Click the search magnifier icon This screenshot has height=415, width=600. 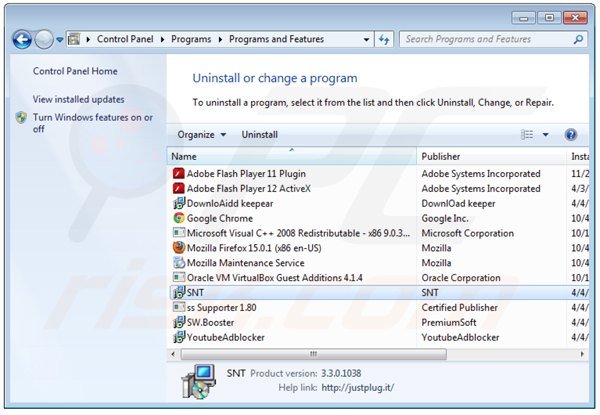(x=578, y=39)
